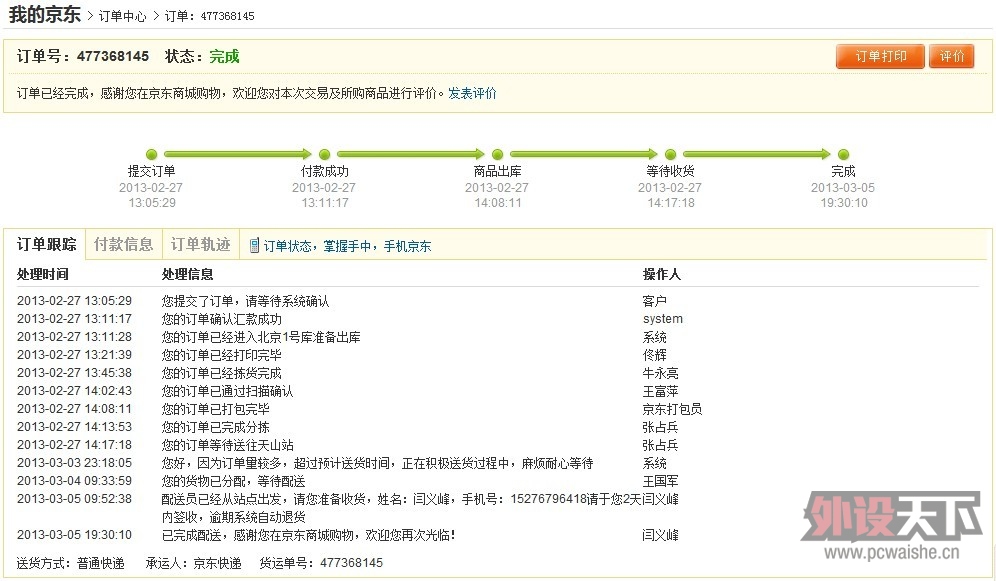Click time 13:05:29 under 提交订单 step
This screenshot has height=581, width=996.
pos(152,203)
